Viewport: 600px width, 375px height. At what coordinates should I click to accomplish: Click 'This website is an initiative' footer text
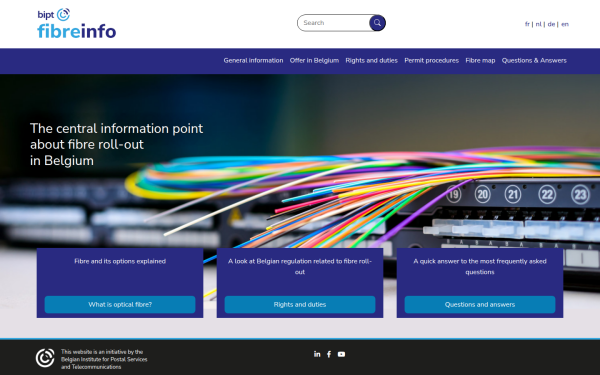pyautogui.click(x=104, y=359)
